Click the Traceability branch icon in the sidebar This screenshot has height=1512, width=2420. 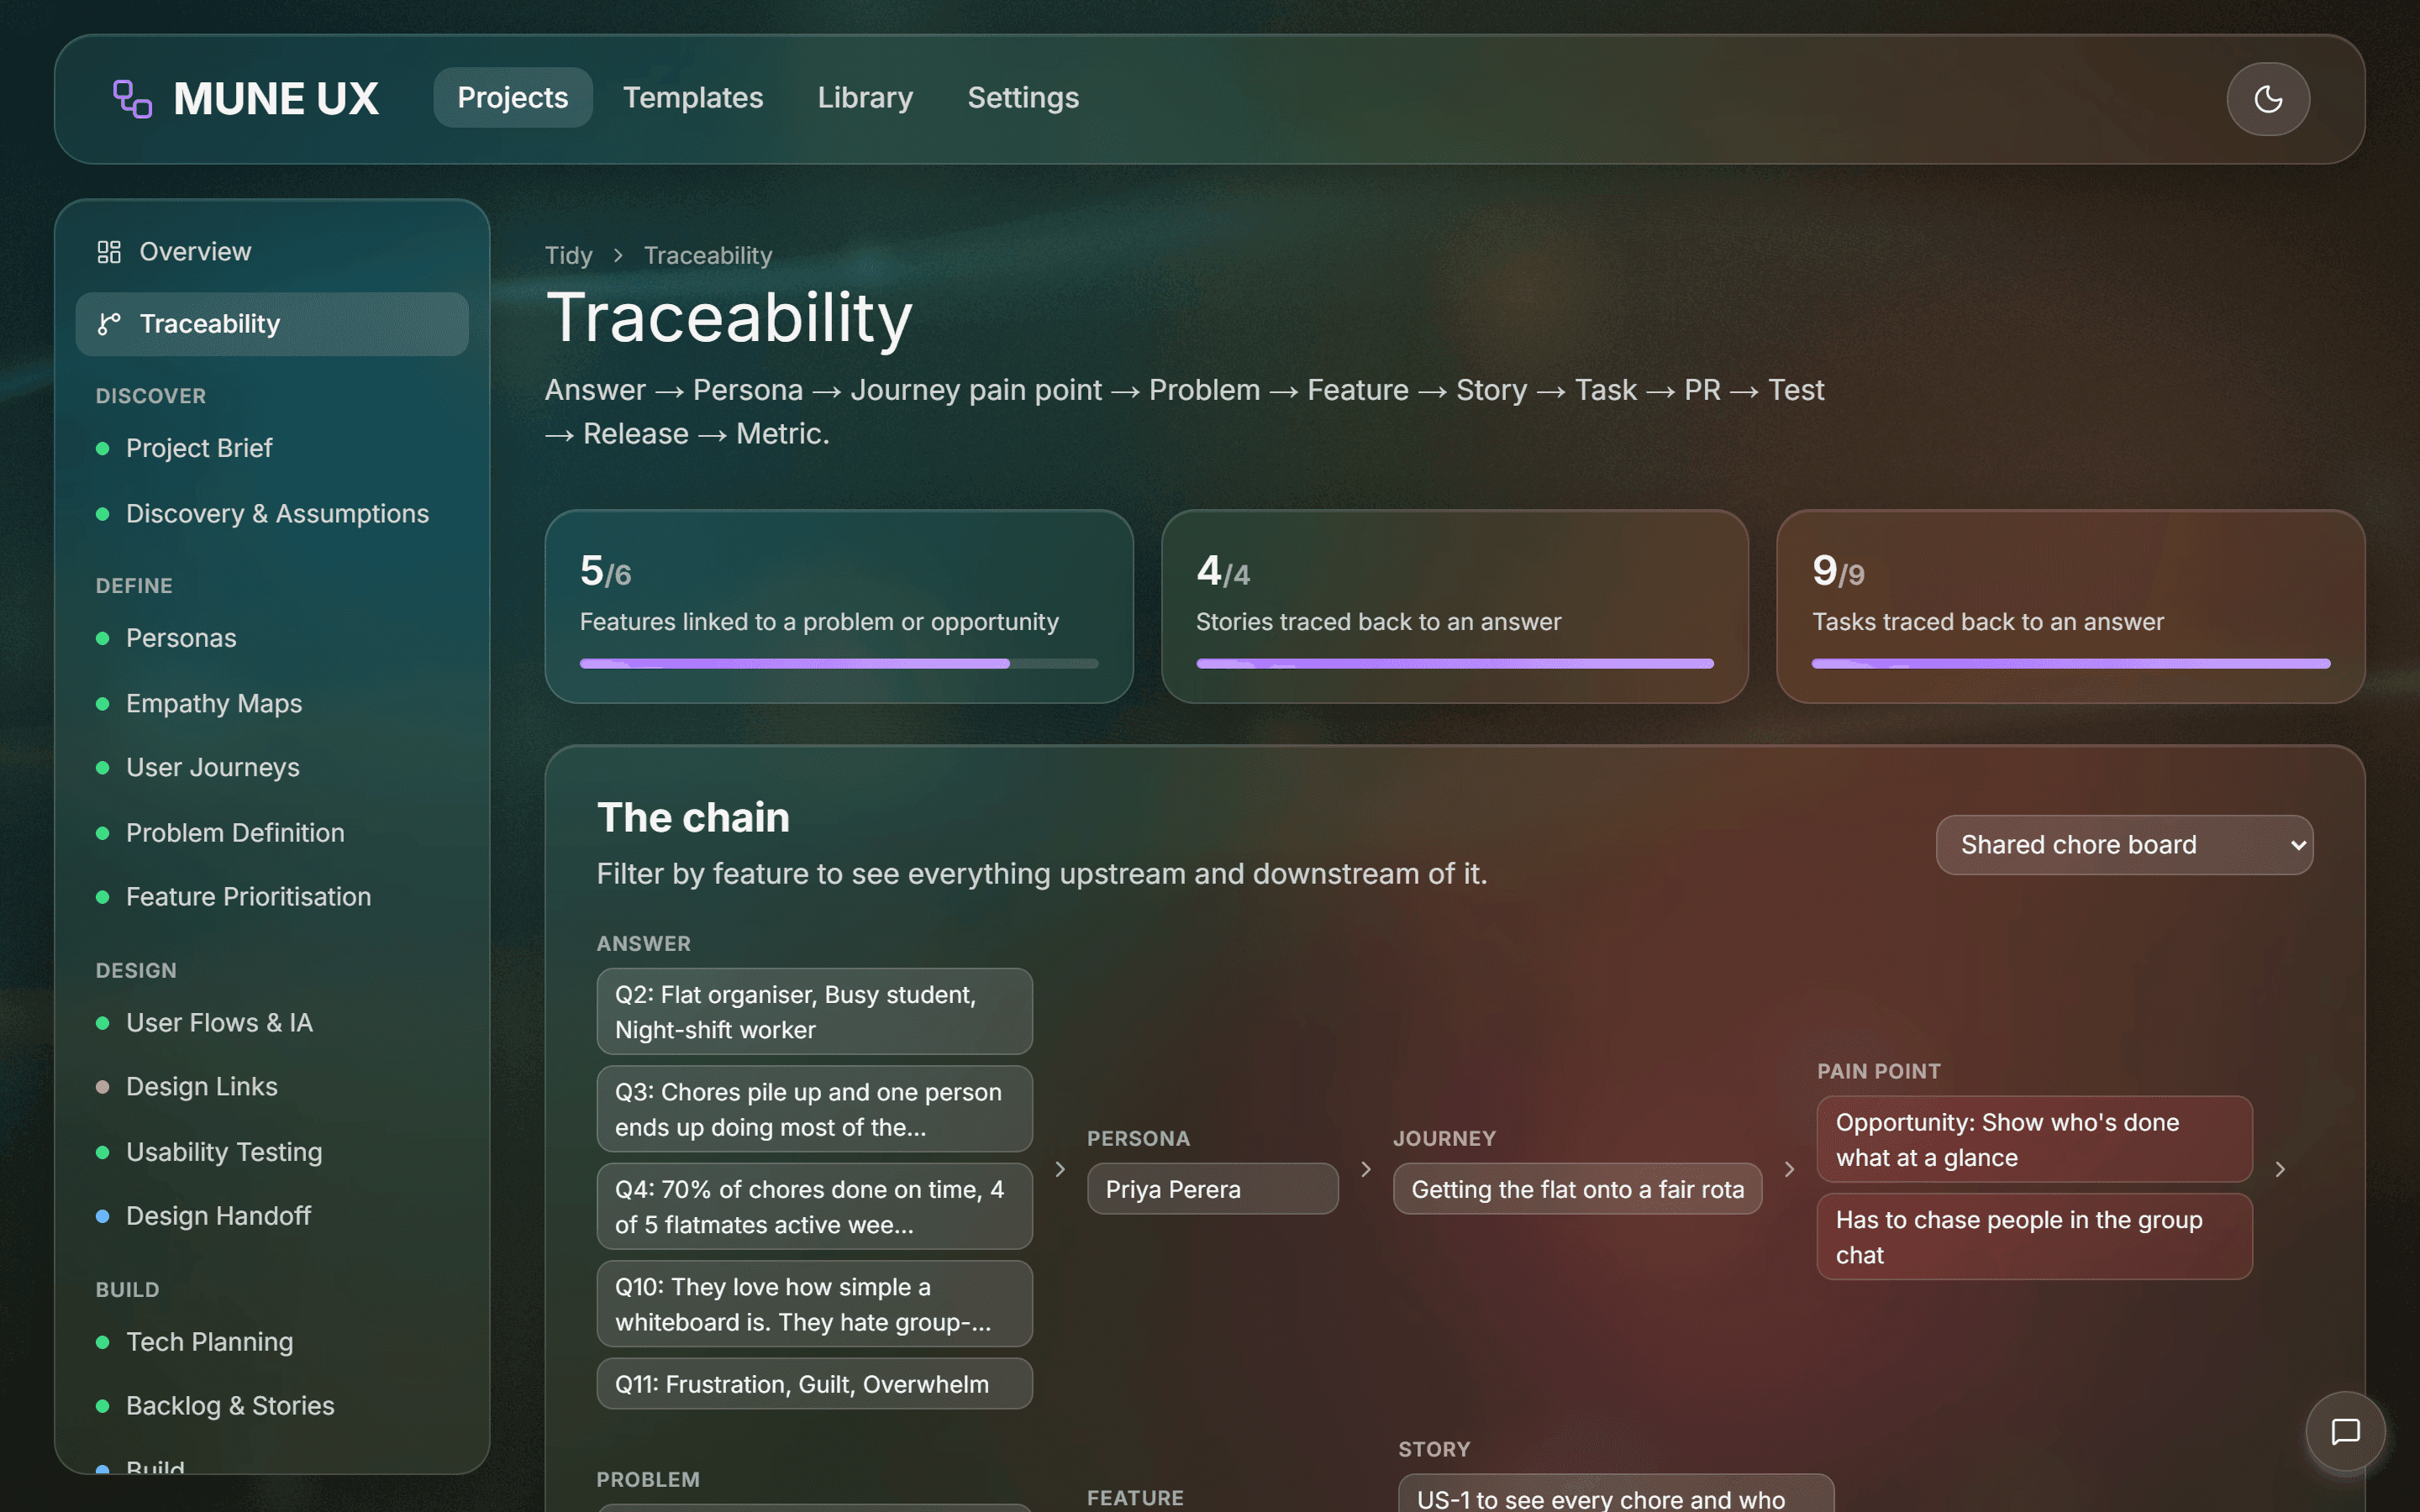(109, 324)
